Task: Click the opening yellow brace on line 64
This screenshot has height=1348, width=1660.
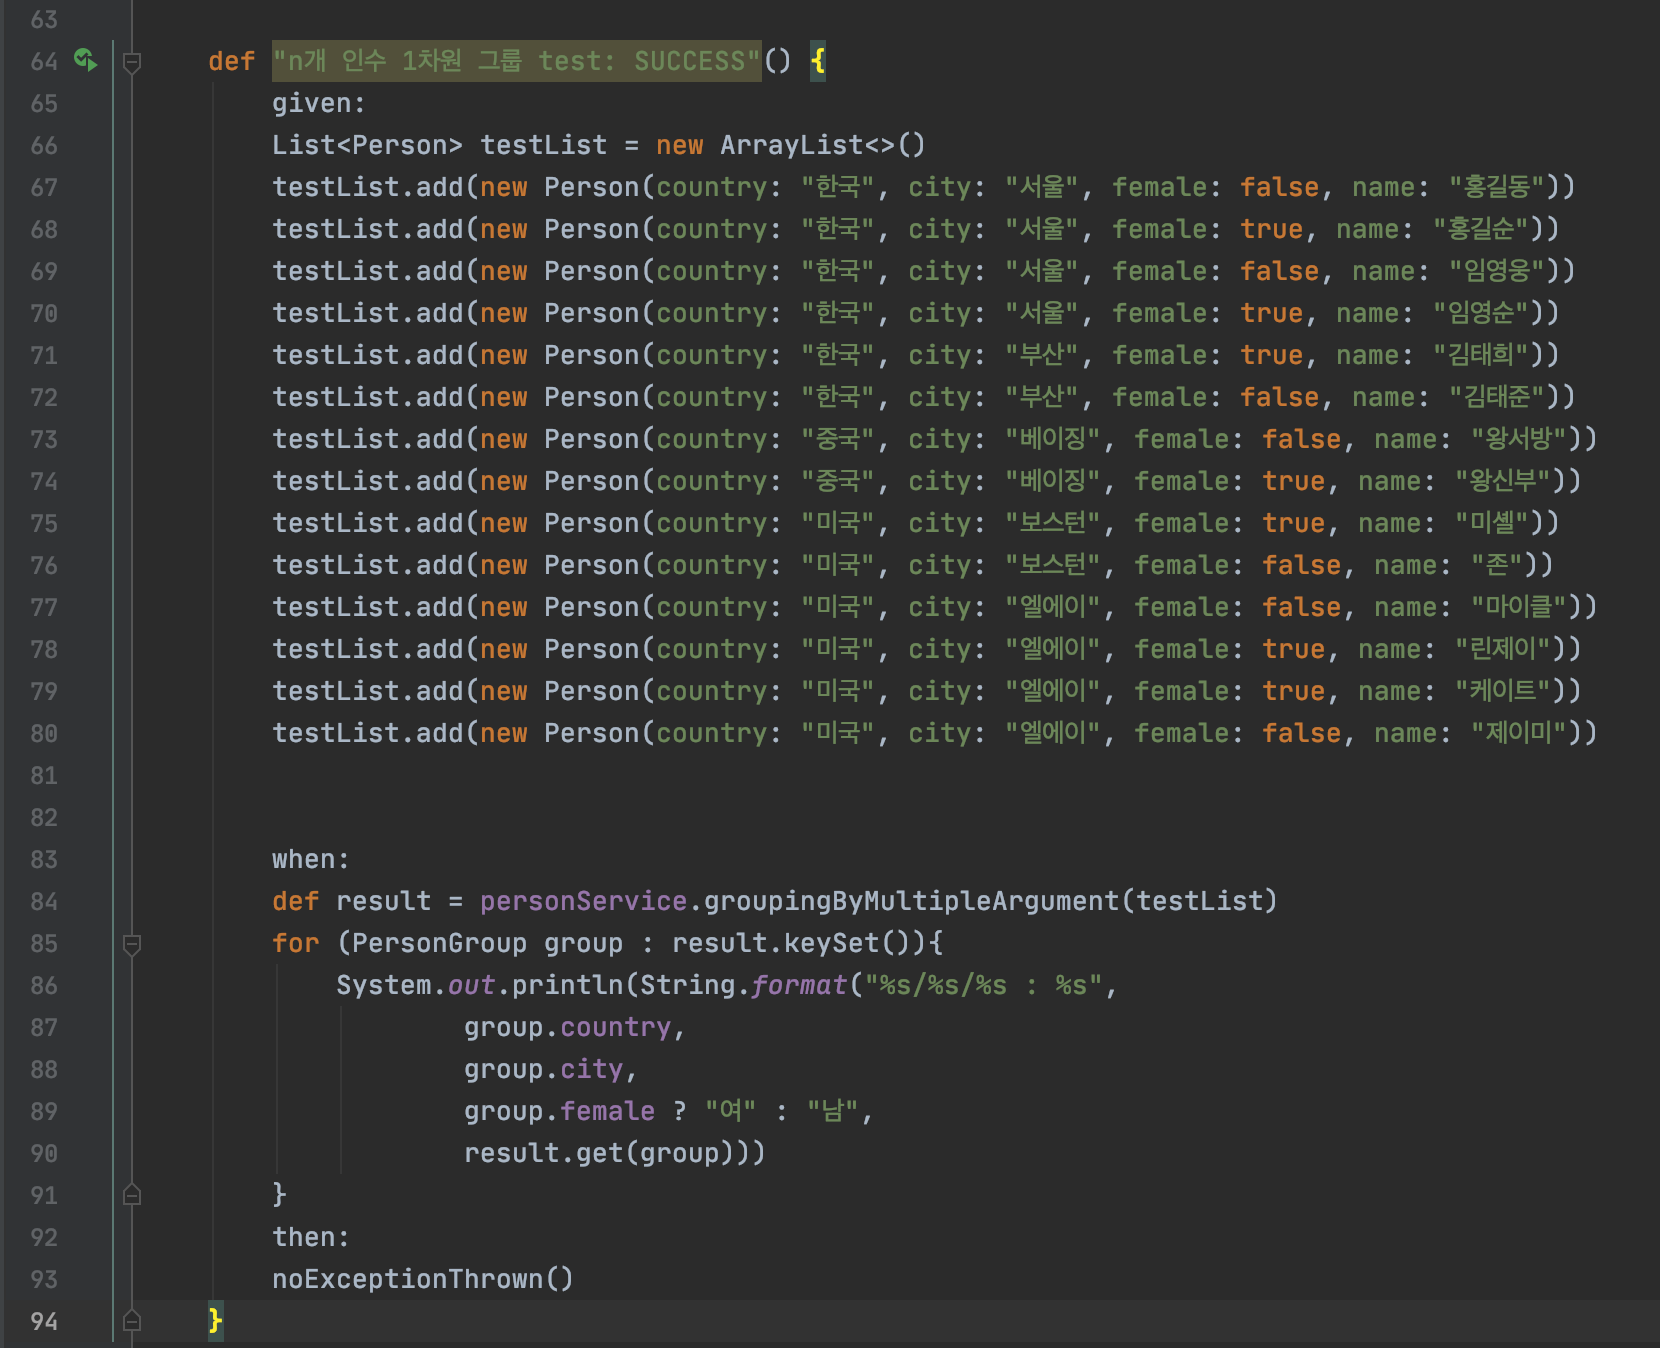Action: pyautogui.click(x=818, y=61)
